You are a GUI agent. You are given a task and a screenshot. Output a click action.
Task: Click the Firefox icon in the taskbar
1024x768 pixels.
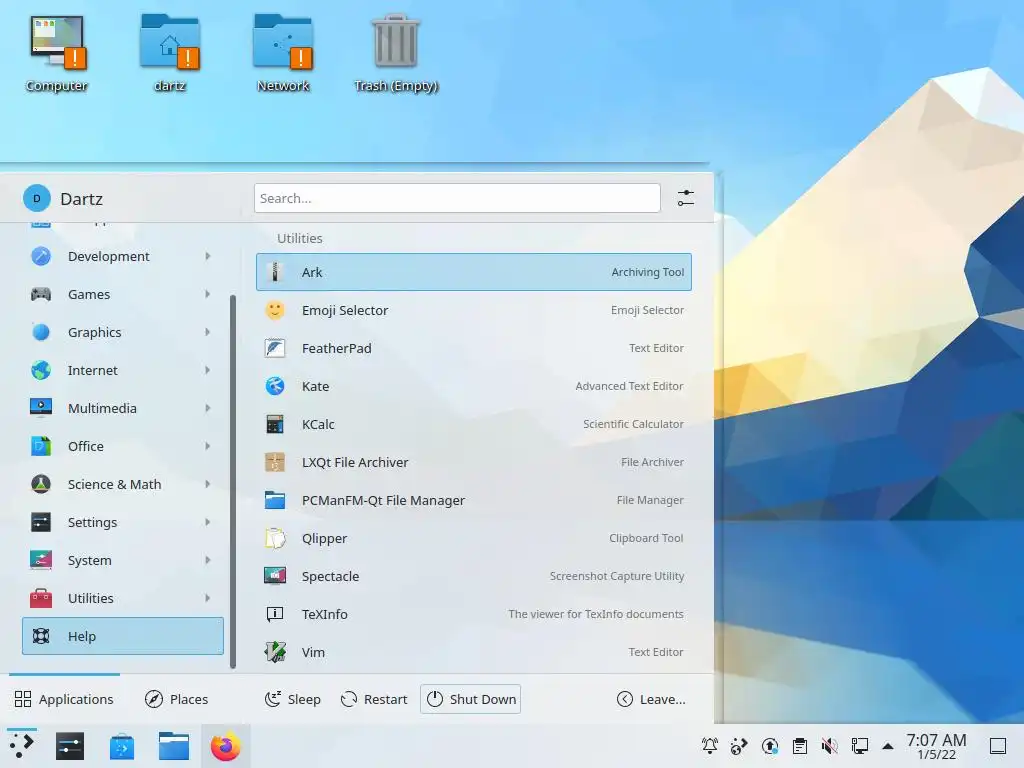click(225, 746)
